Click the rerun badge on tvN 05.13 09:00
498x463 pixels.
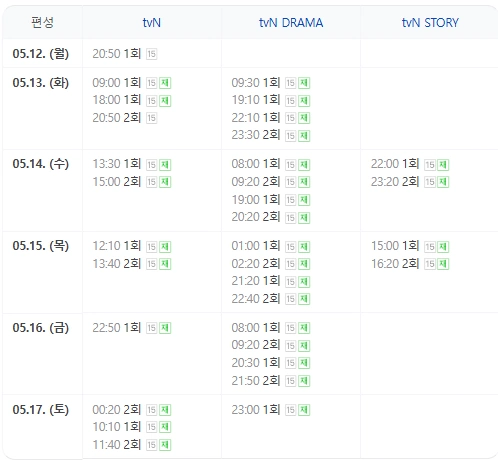click(x=165, y=83)
